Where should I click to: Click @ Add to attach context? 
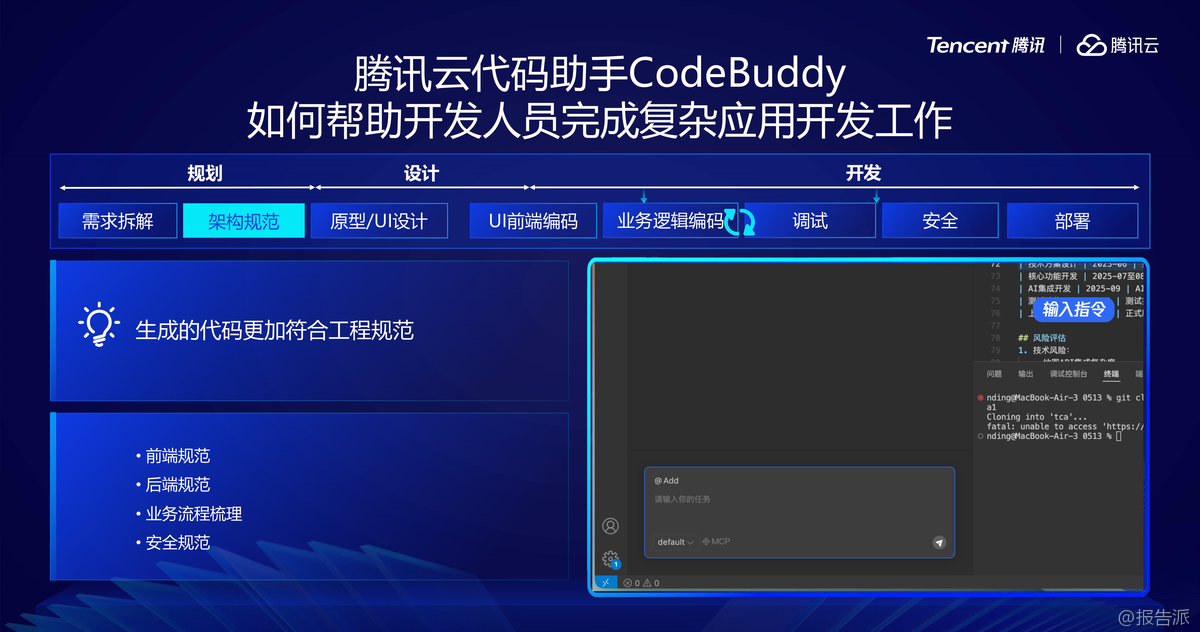pyautogui.click(x=666, y=481)
